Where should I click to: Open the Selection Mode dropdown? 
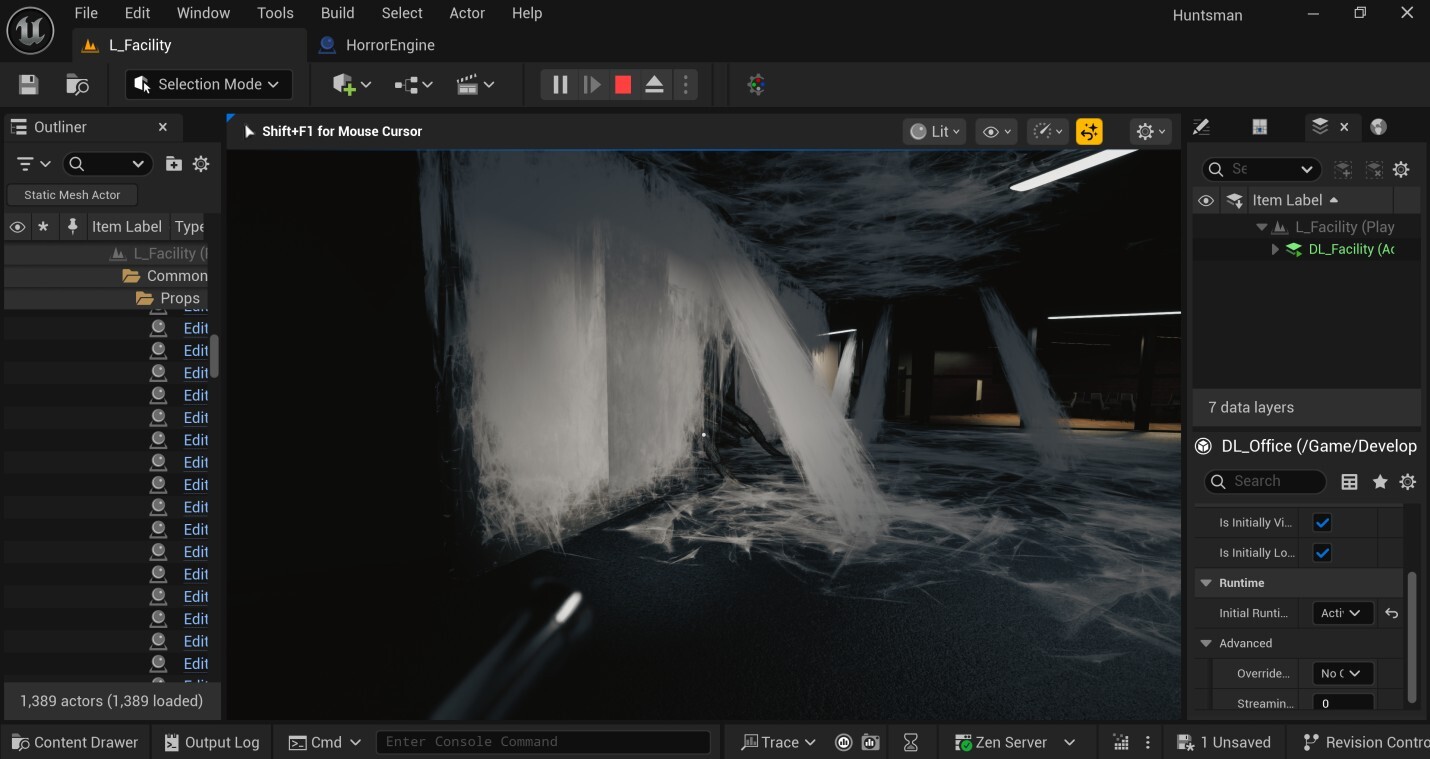coord(209,85)
